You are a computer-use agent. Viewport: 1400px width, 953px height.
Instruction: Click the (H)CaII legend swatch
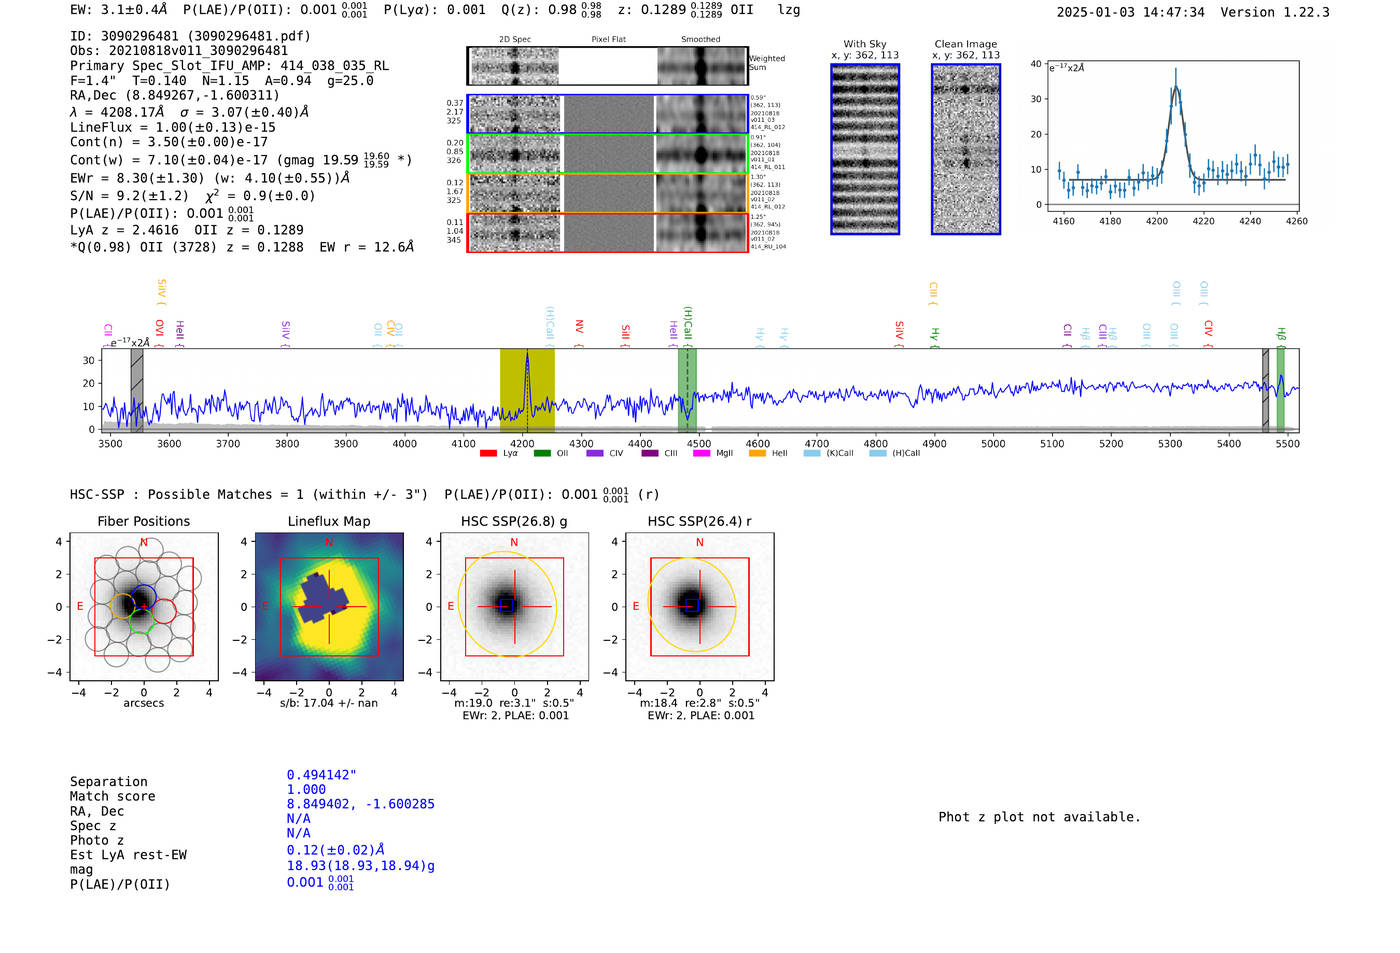coord(877,453)
